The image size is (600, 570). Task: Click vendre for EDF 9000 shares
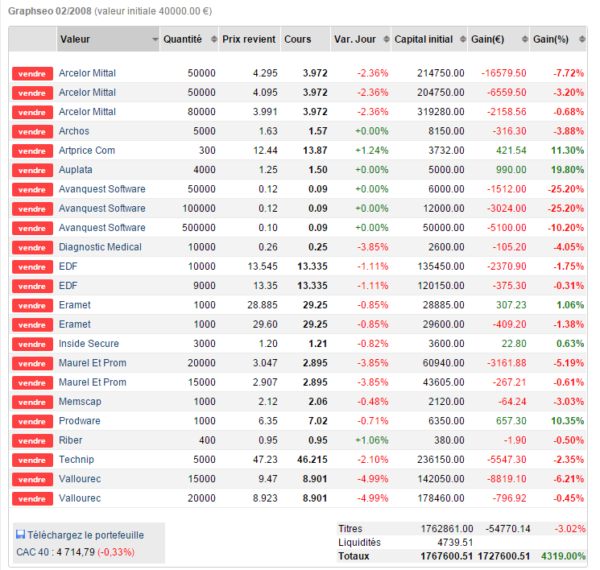pos(33,286)
